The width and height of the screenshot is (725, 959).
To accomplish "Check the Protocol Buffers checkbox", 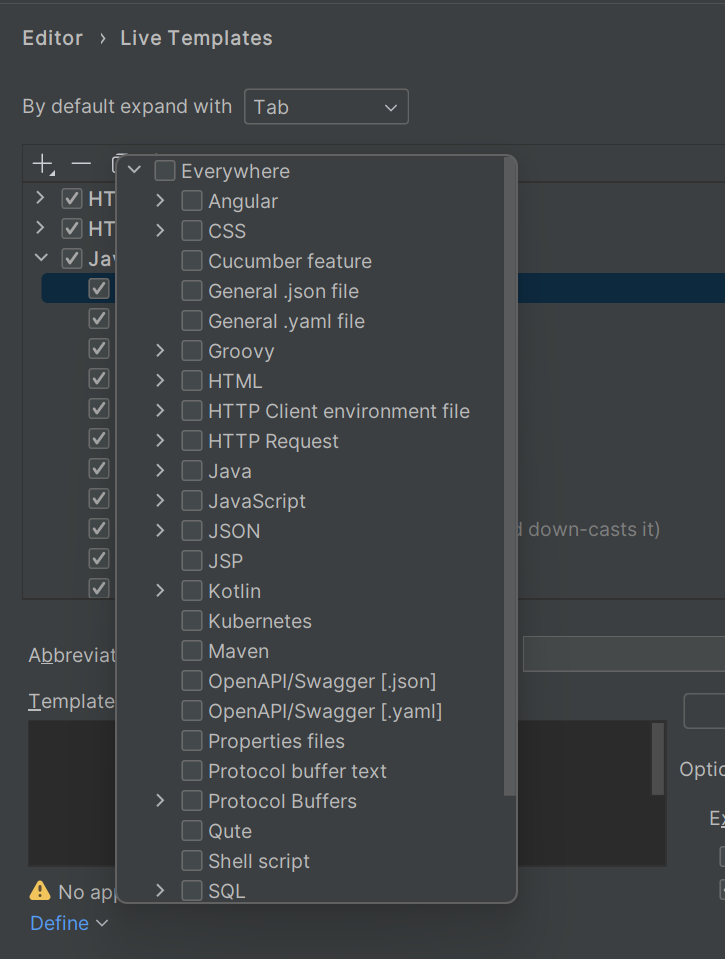I will click(192, 800).
